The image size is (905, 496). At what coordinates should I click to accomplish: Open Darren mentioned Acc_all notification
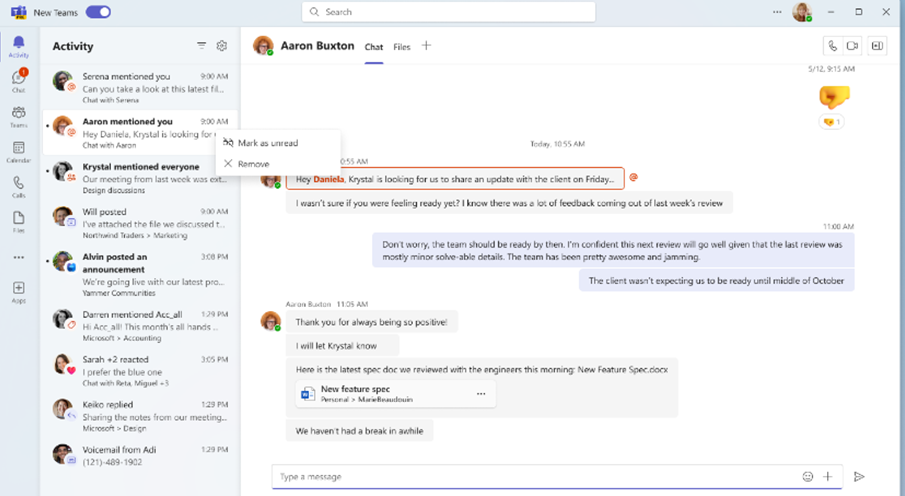(x=140, y=325)
